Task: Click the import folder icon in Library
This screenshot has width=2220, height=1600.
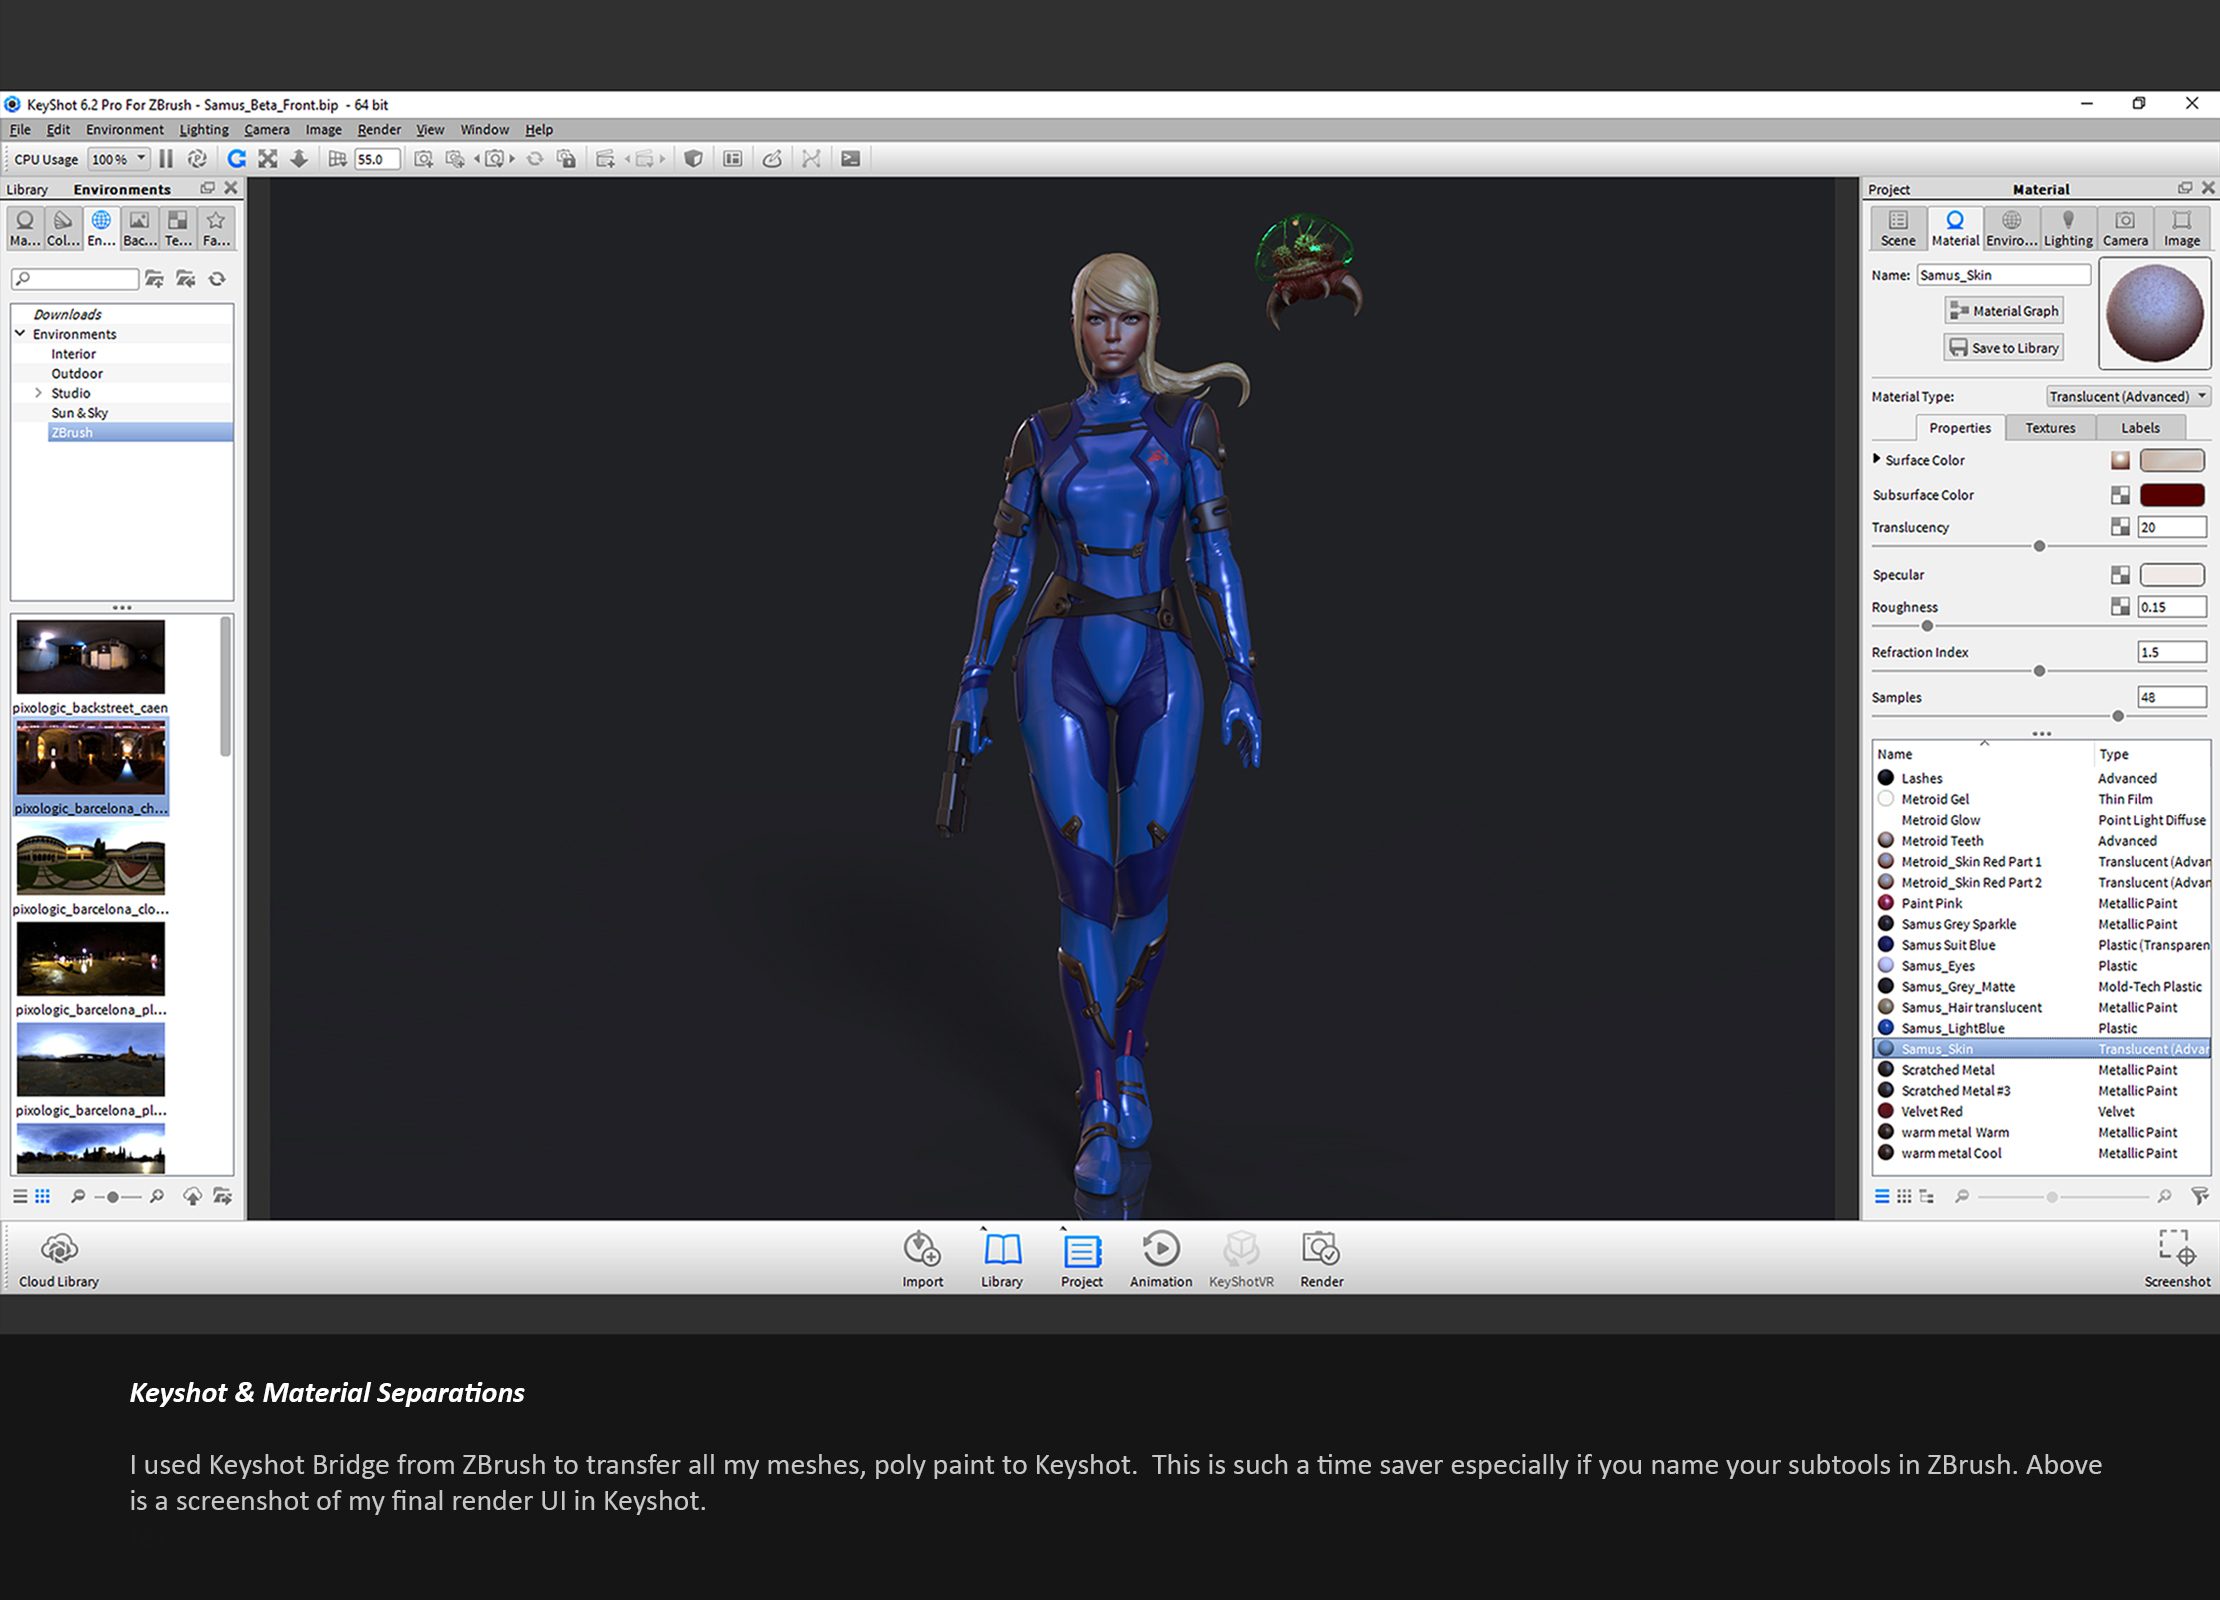Action: click(186, 279)
